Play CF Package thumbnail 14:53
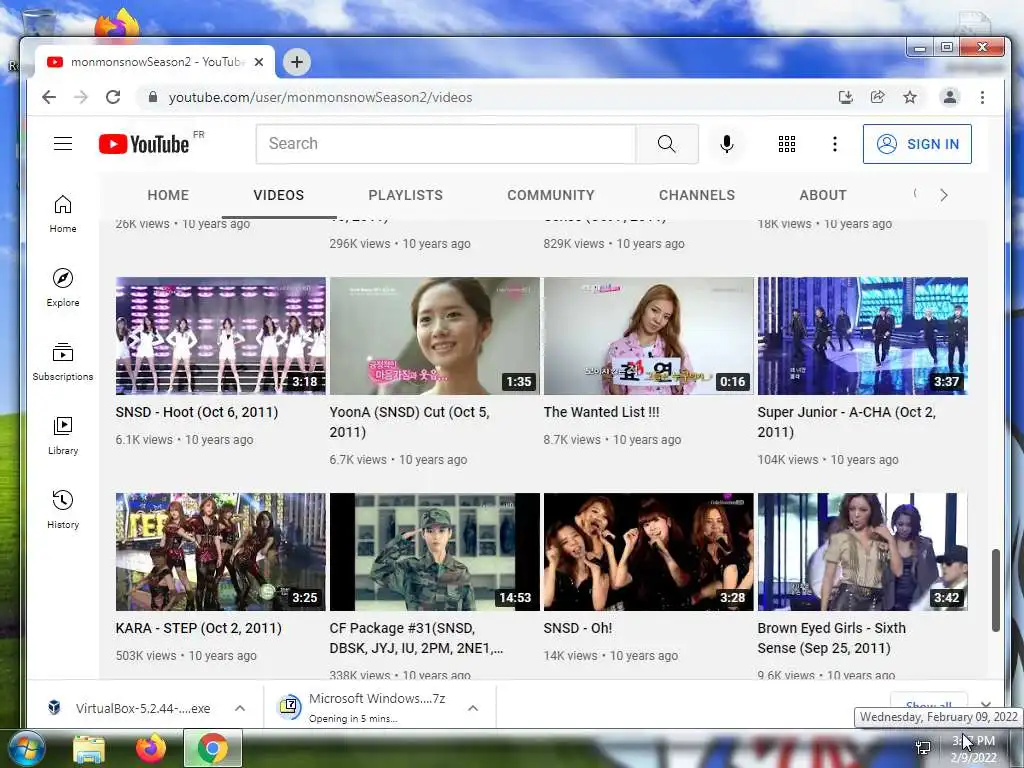The height and width of the screenshot is (768, 1024). pos(434,552)
